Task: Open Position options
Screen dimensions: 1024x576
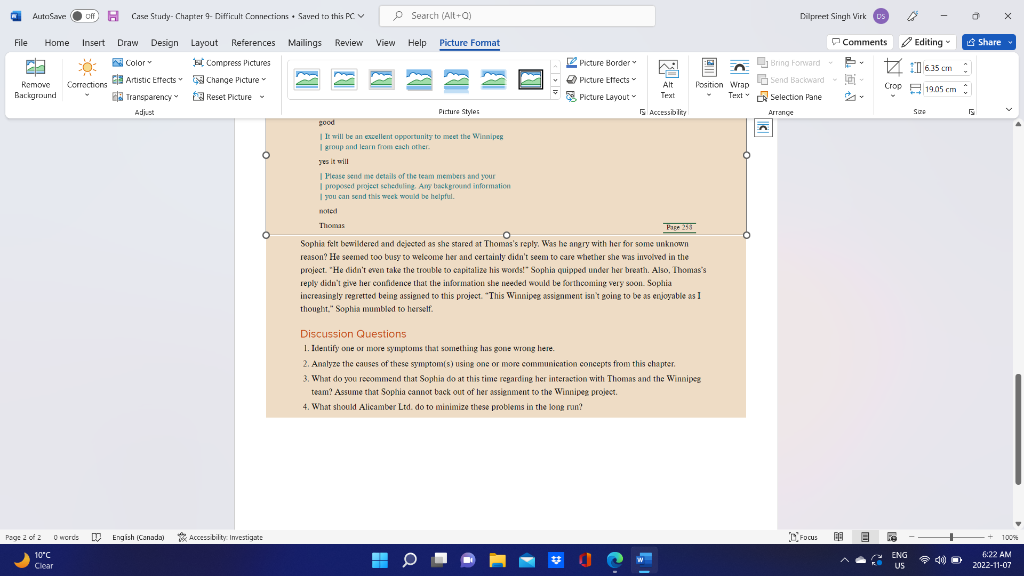Action: click(x=709, y=79)
